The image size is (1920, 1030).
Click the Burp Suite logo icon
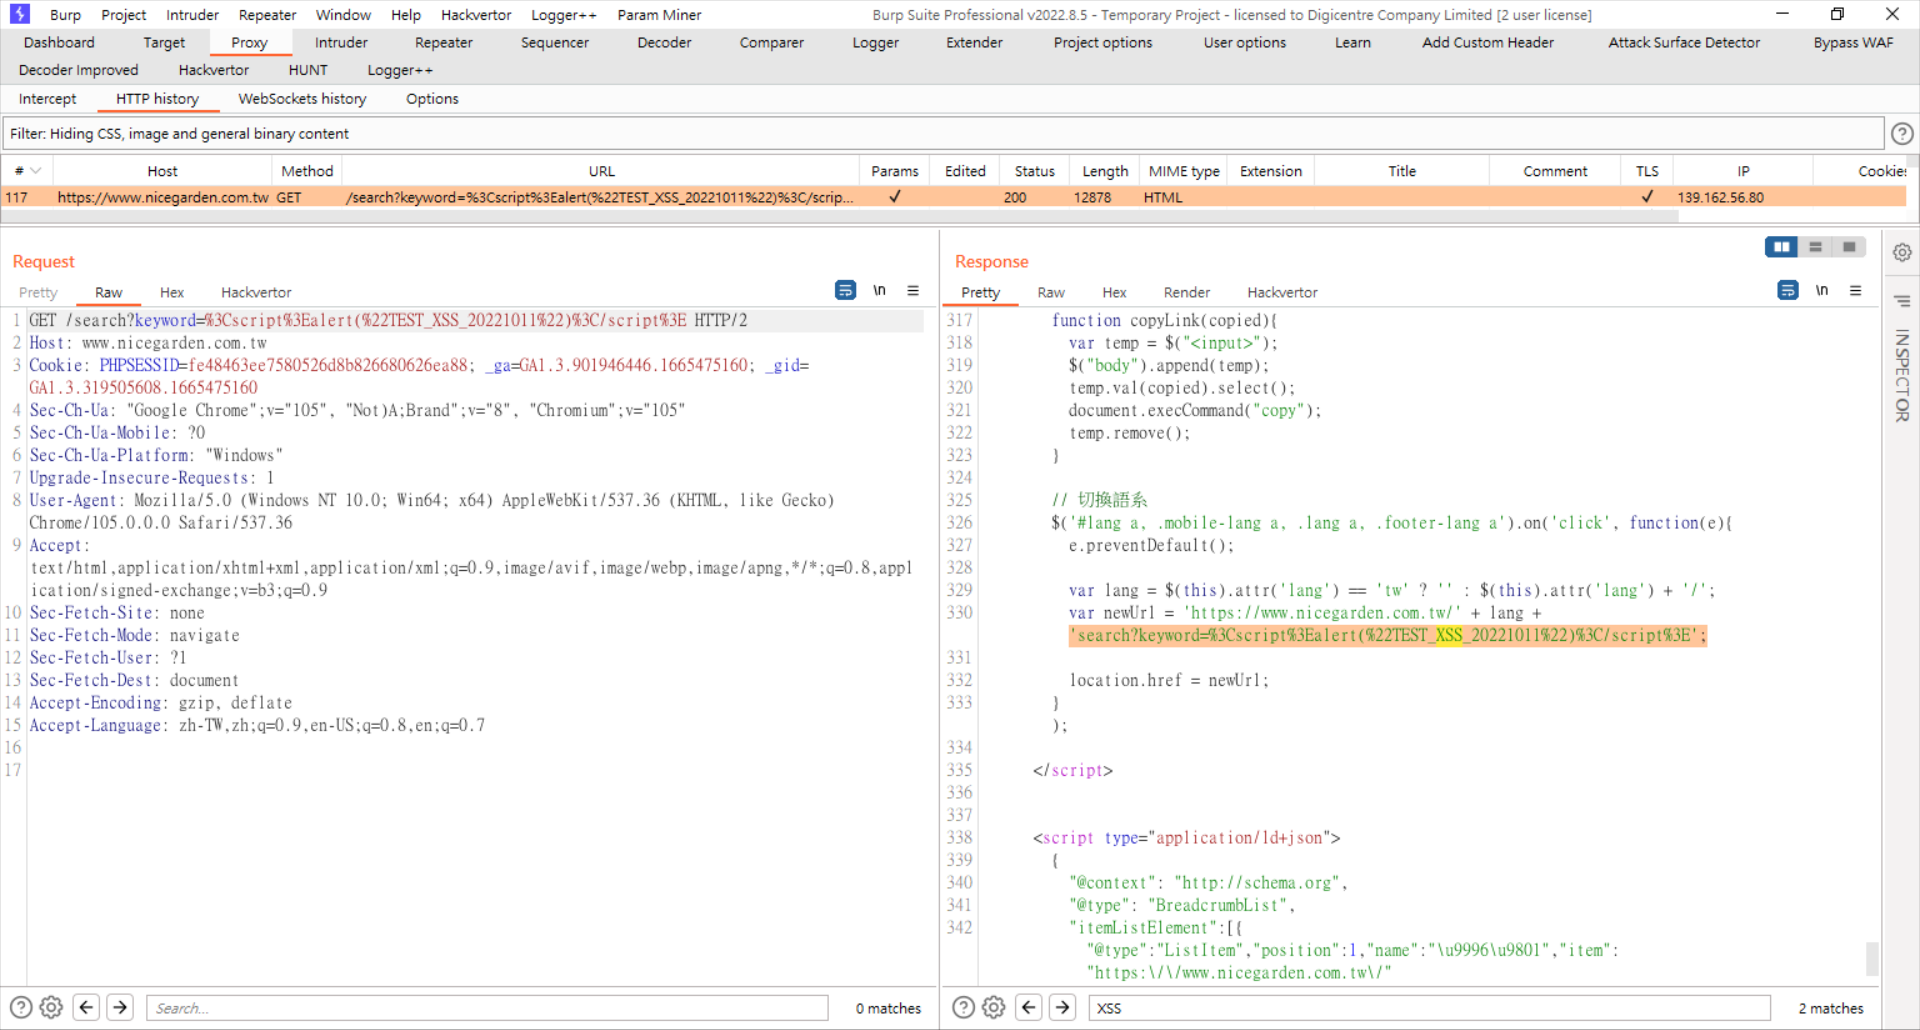pos(19,14)
